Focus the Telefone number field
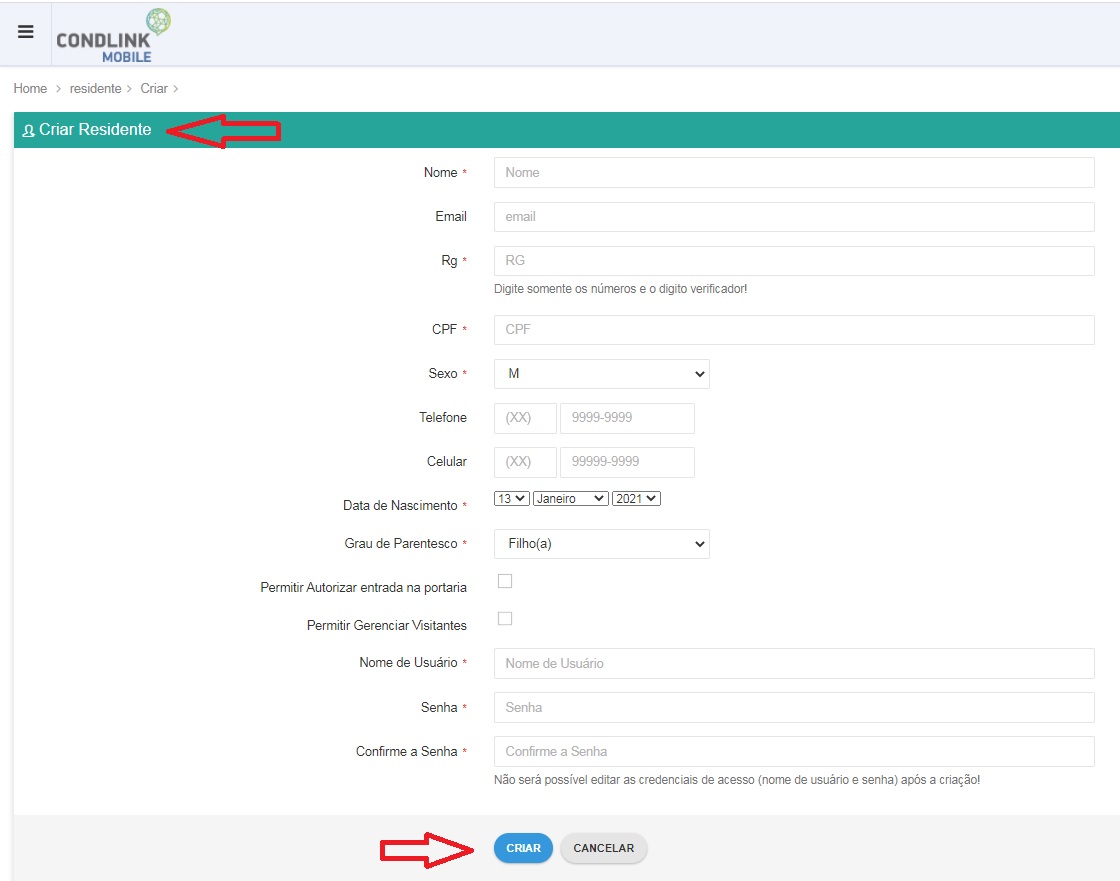Viewport: 1120px width, 881px height. point(627,418)
